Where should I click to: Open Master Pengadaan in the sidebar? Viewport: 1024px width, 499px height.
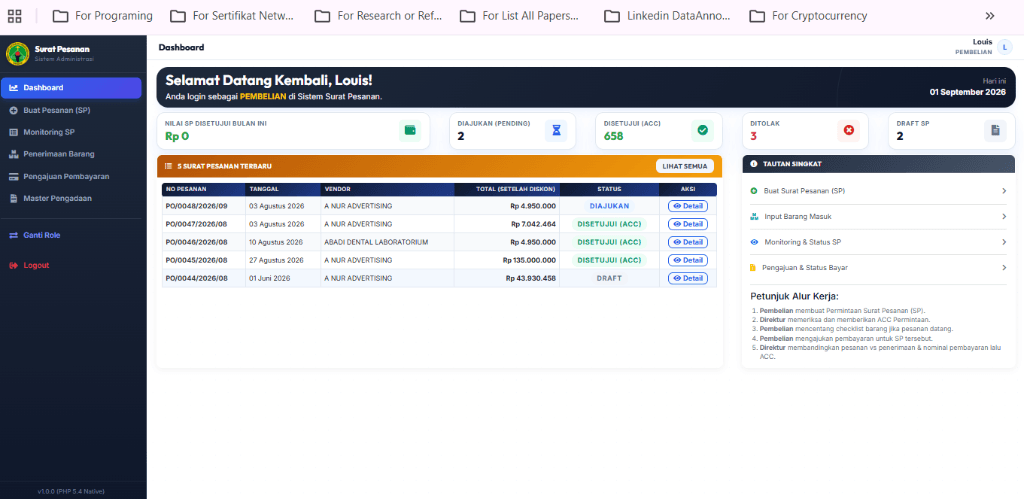pyautogui.click(x=73, y=199)
